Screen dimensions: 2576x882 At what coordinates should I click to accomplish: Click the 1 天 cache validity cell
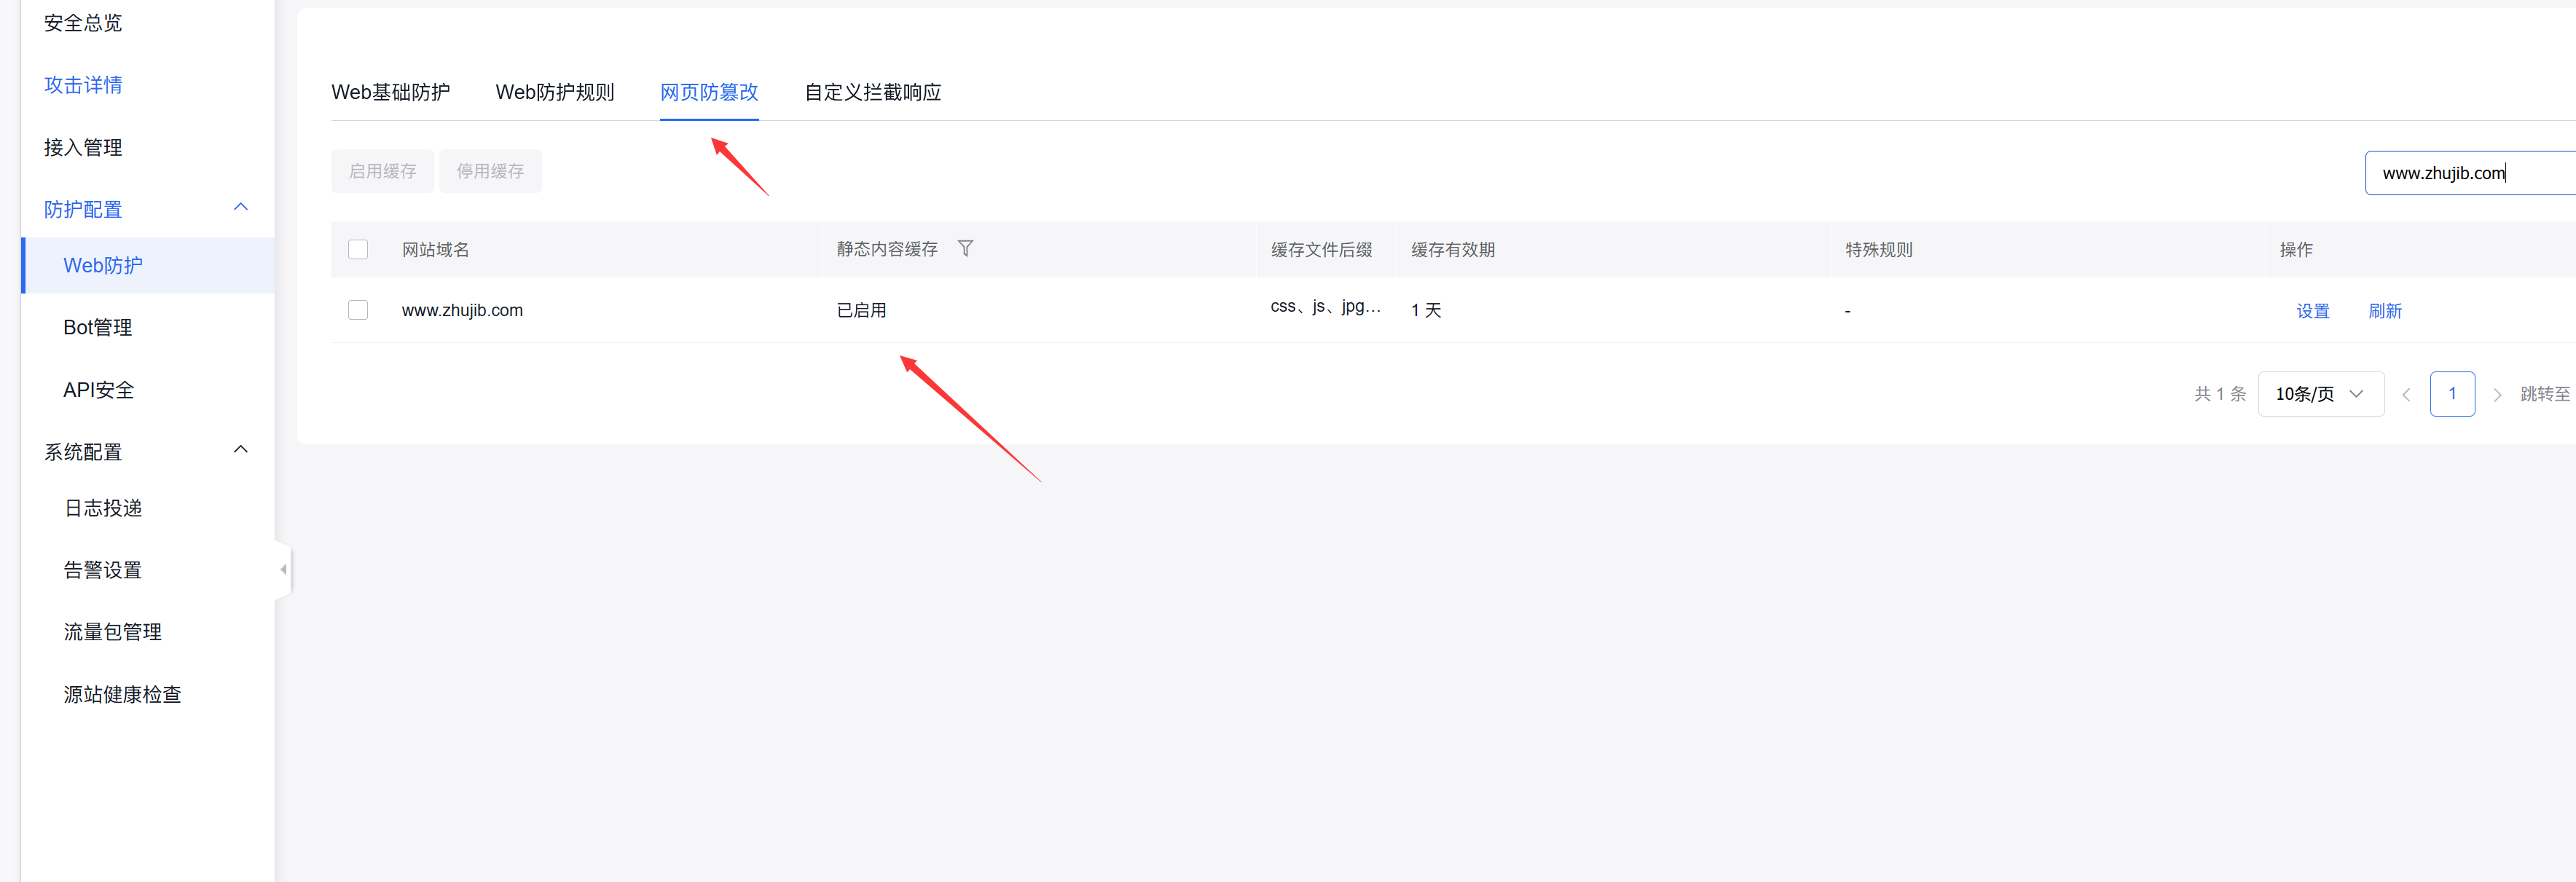click(1426, 310)
